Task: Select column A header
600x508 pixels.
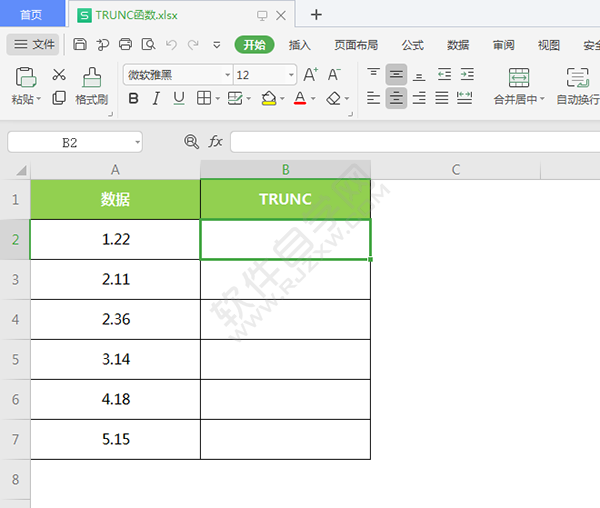Action: coord(115,169)
